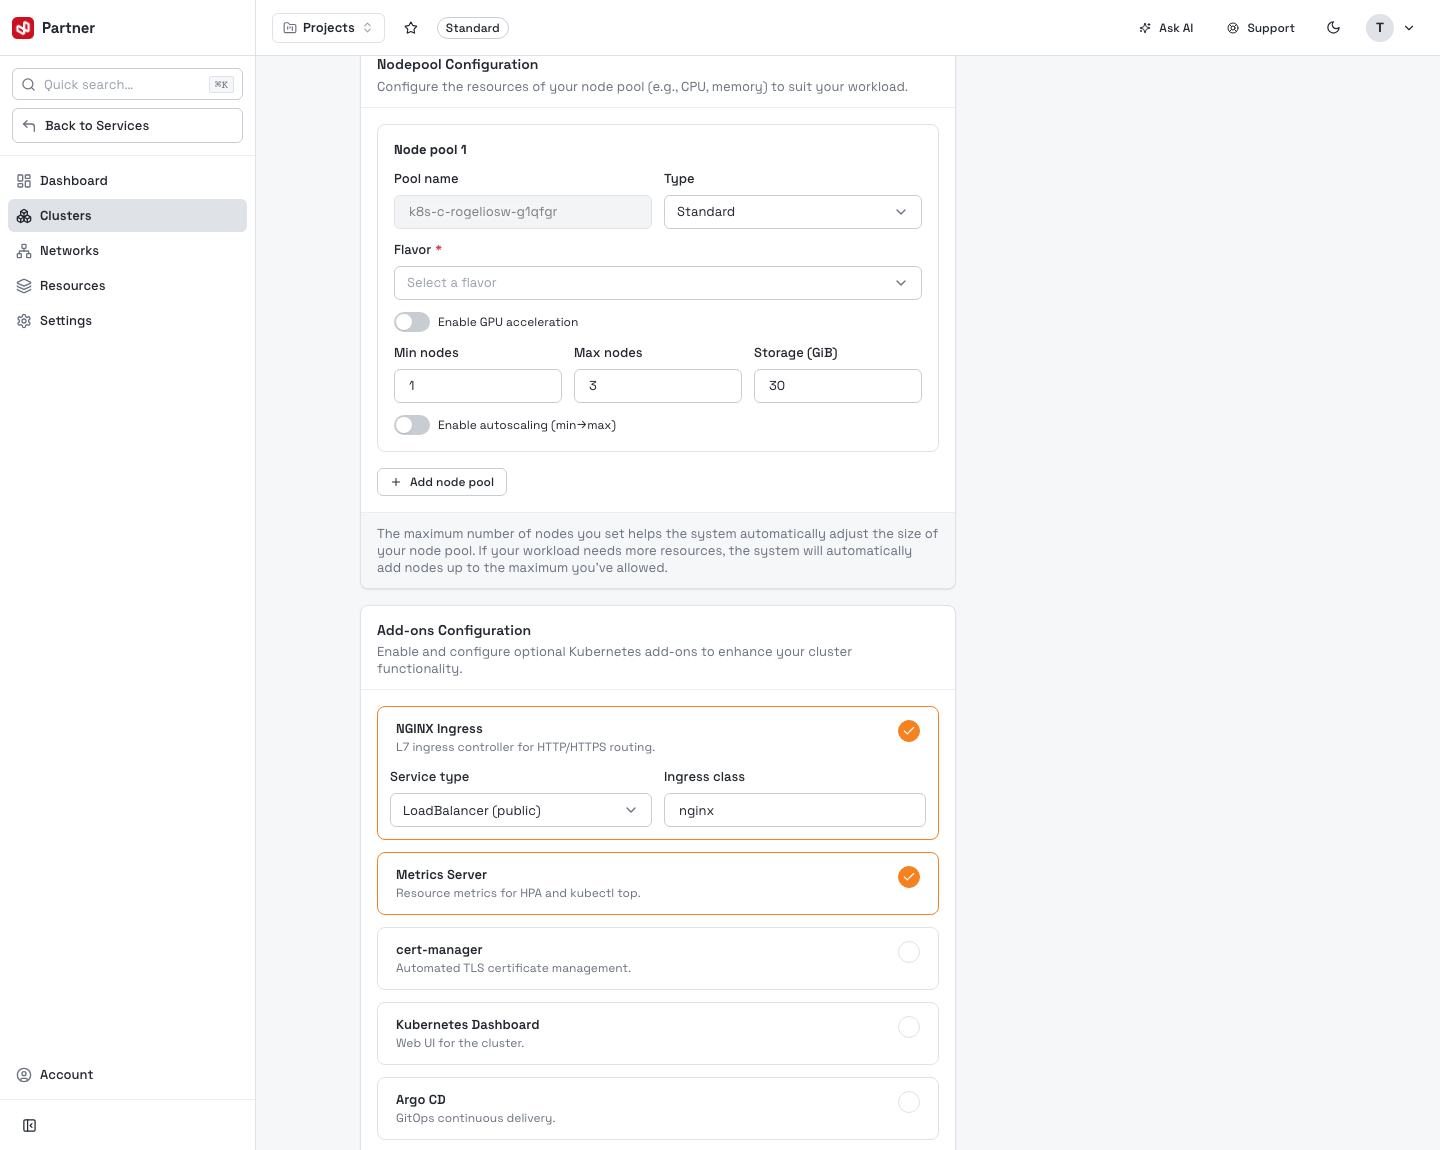Click the Quick search field

coord(127,85)
